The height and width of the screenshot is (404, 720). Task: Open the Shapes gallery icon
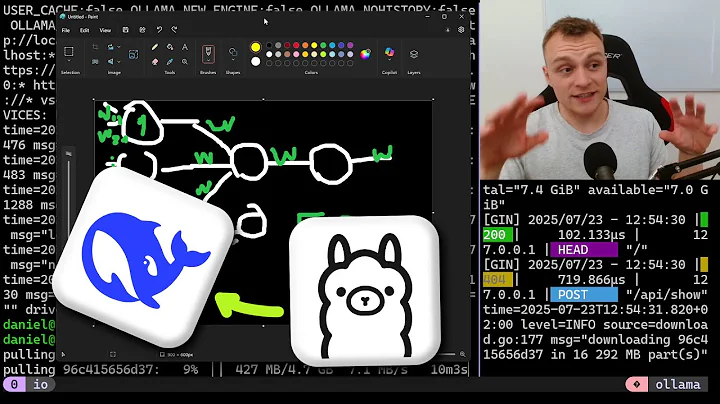[x=233, y=51]
